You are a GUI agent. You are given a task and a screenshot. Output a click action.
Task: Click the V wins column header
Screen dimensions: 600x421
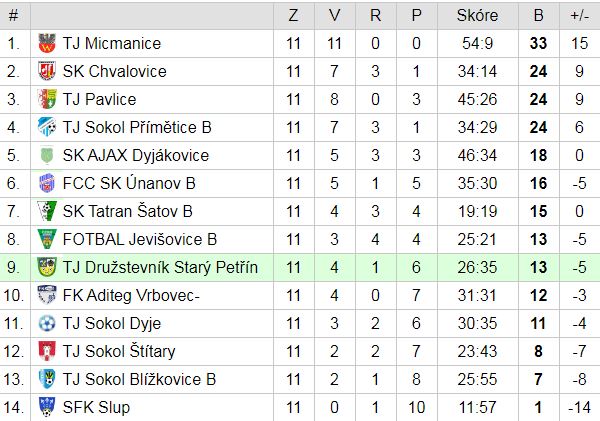[x=334, y=16]
